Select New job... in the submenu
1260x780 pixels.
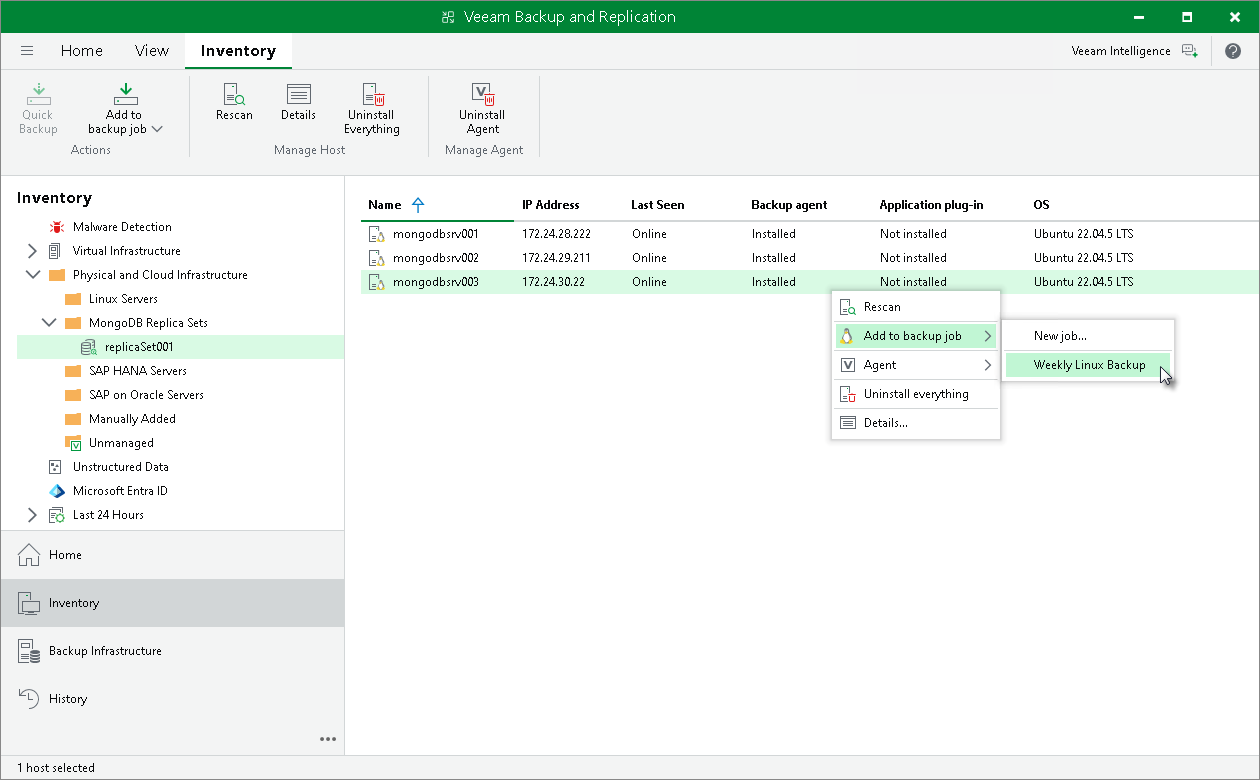[x=1088, y=336]
